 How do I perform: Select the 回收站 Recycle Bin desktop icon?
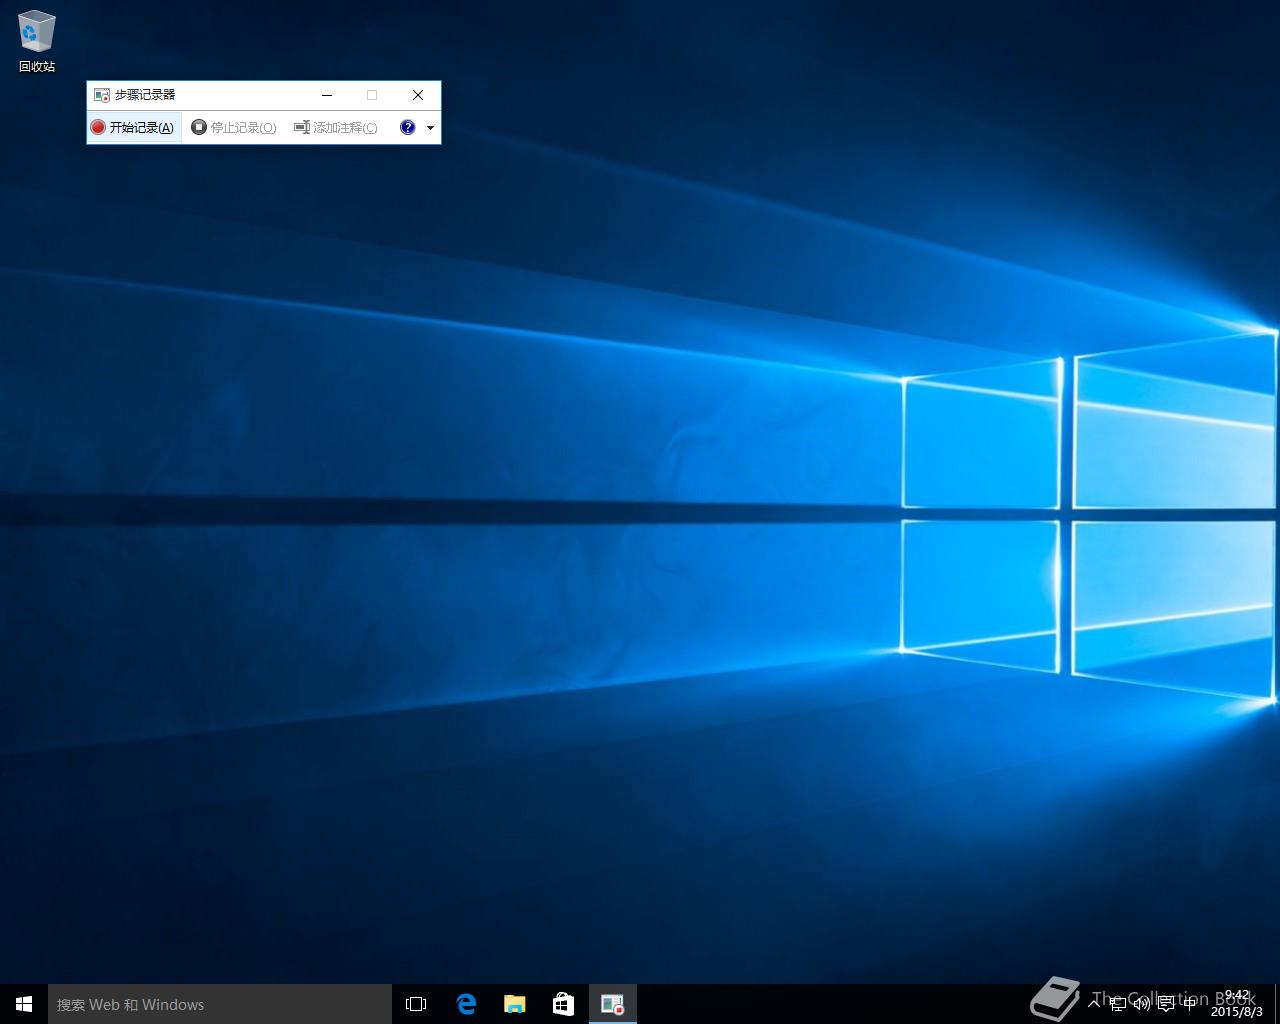pos(37,42)
